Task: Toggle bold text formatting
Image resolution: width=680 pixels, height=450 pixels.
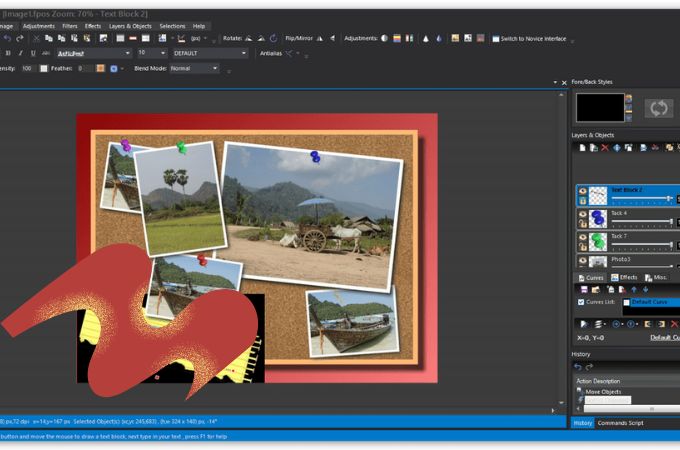Action: [x=8, y=53]
